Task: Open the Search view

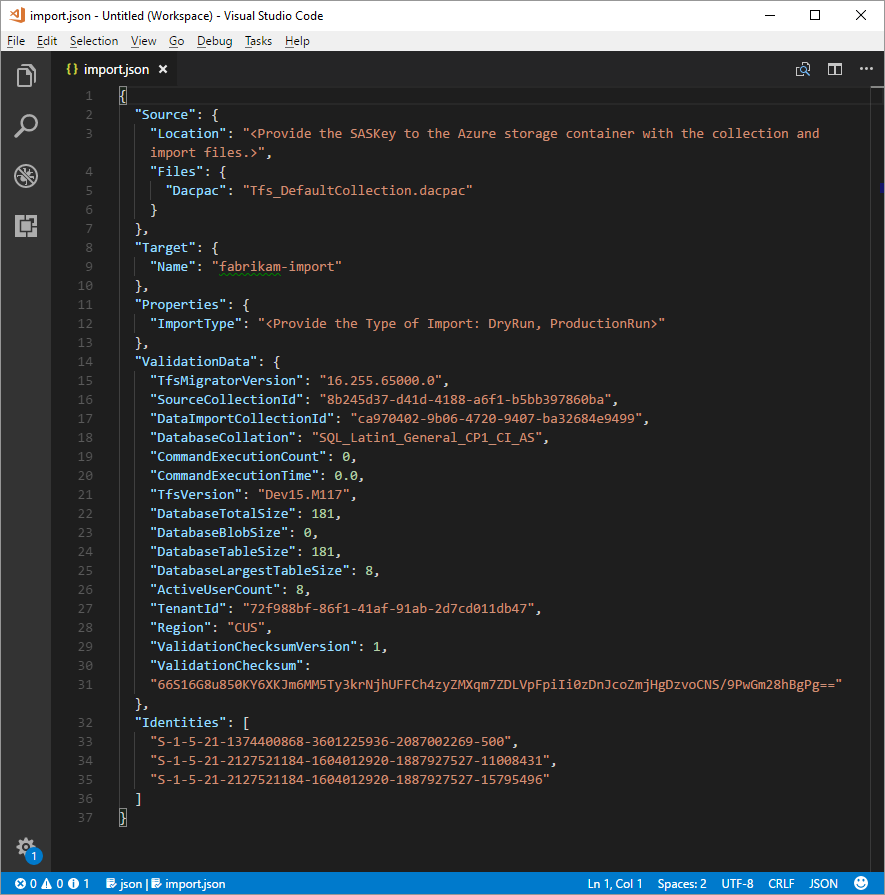Action: click(x=26, y=125)
